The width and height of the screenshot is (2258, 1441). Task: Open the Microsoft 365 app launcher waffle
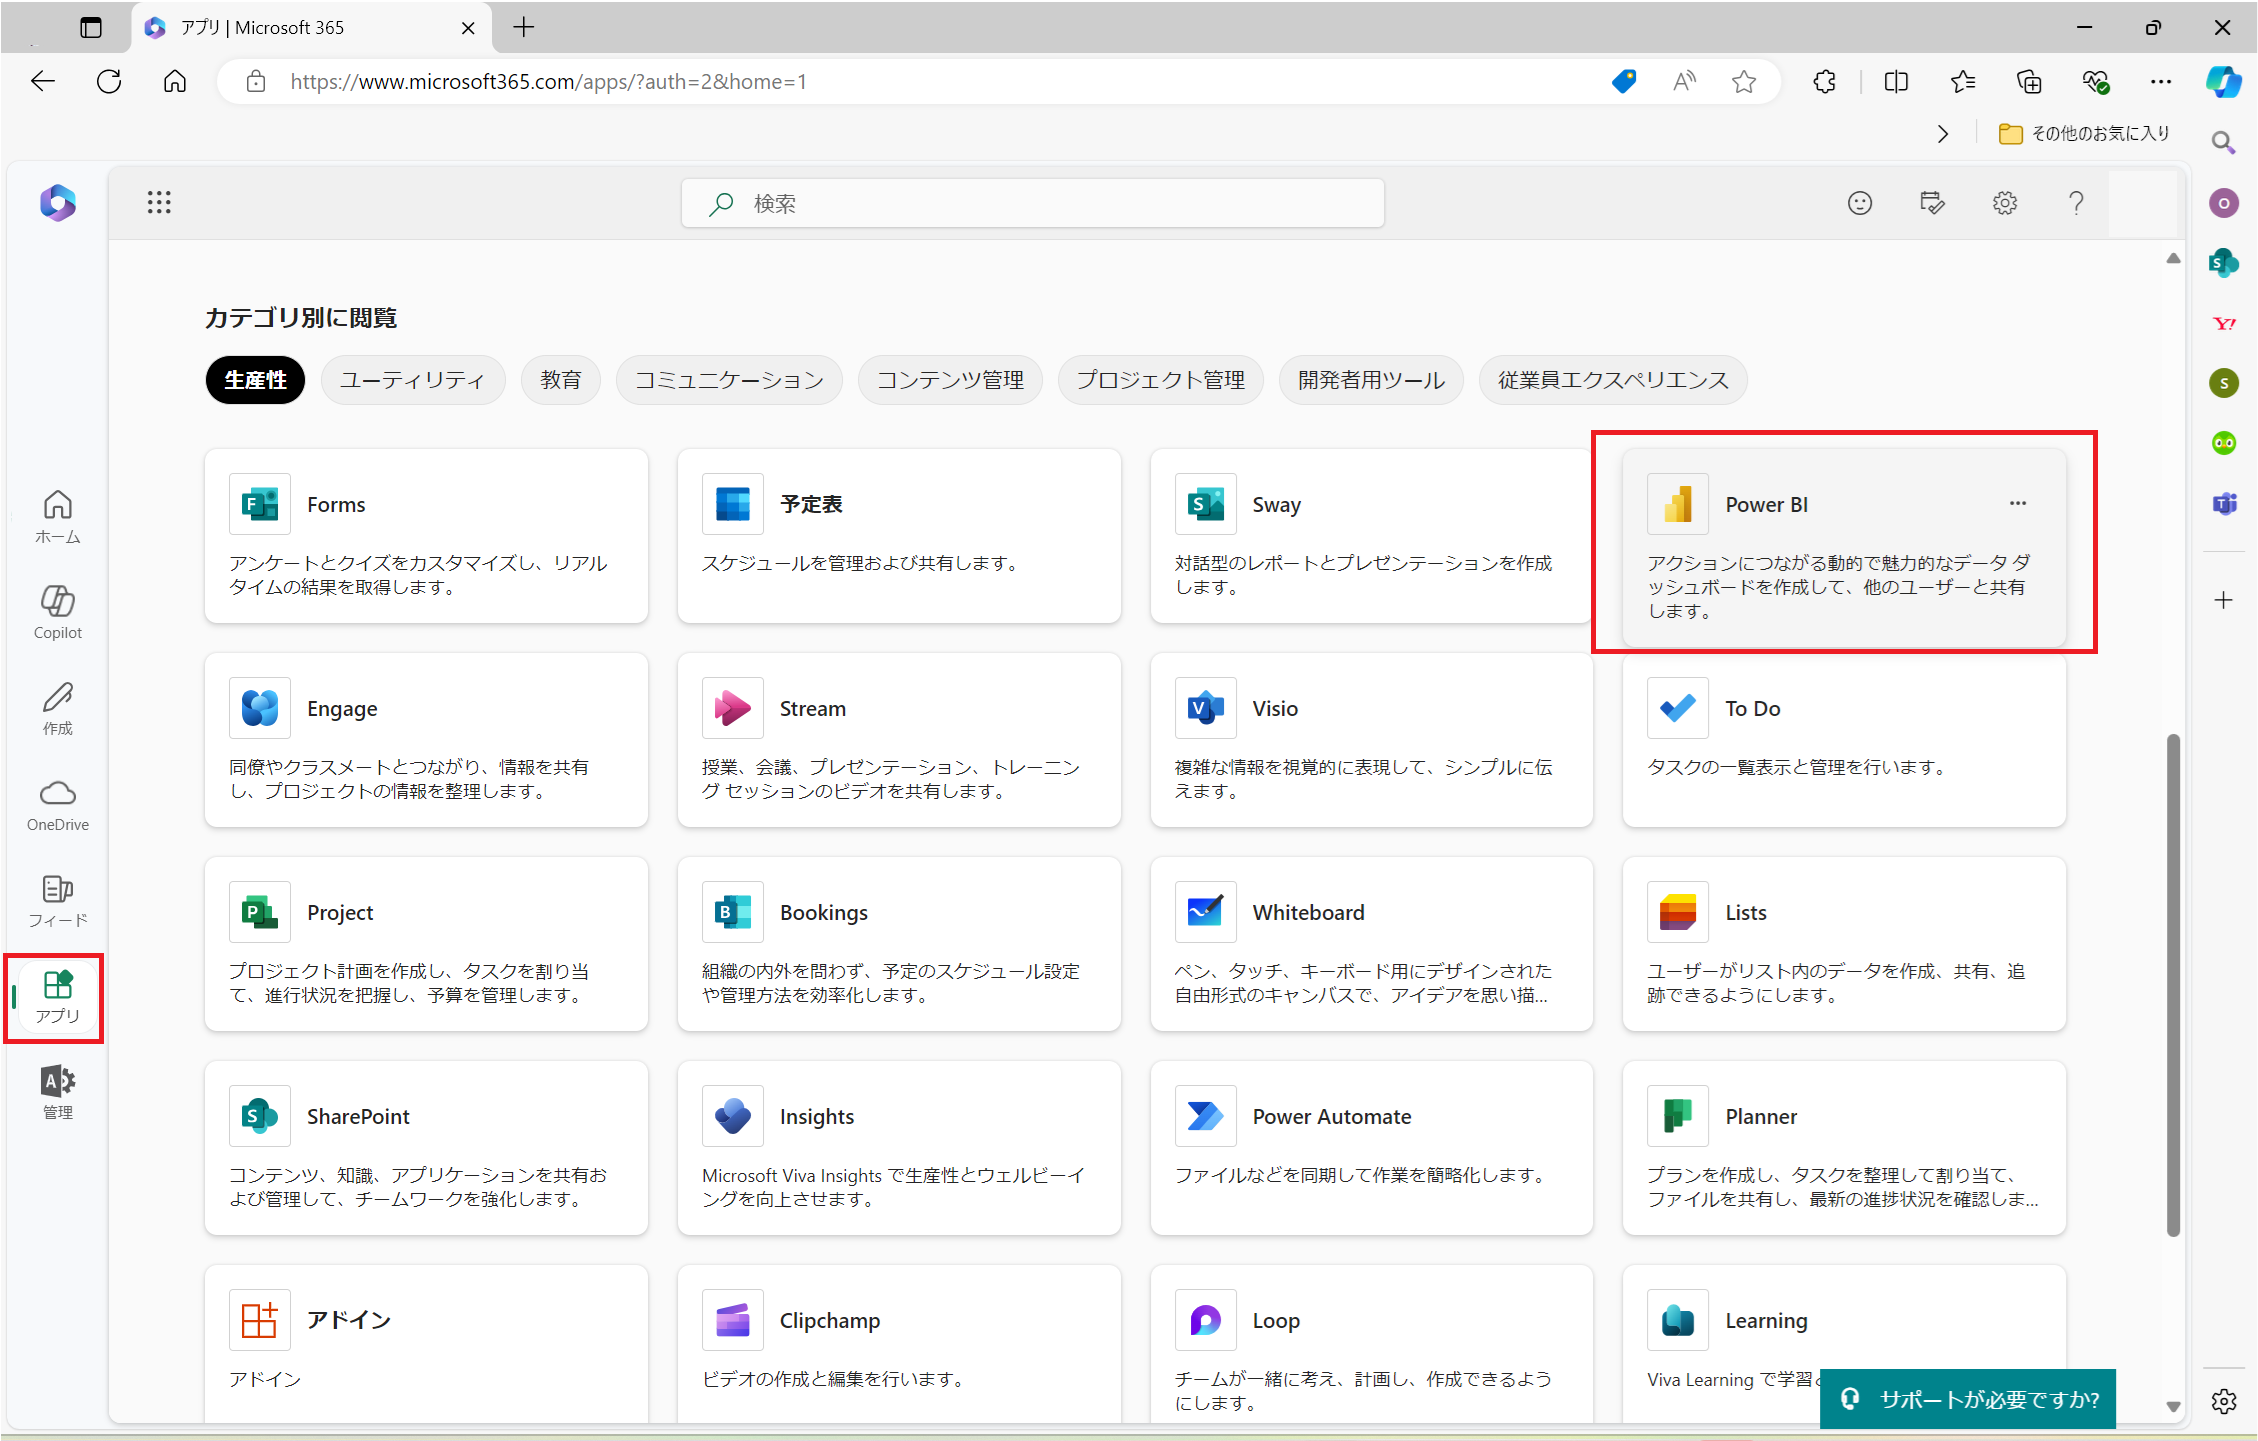[159, 203]
